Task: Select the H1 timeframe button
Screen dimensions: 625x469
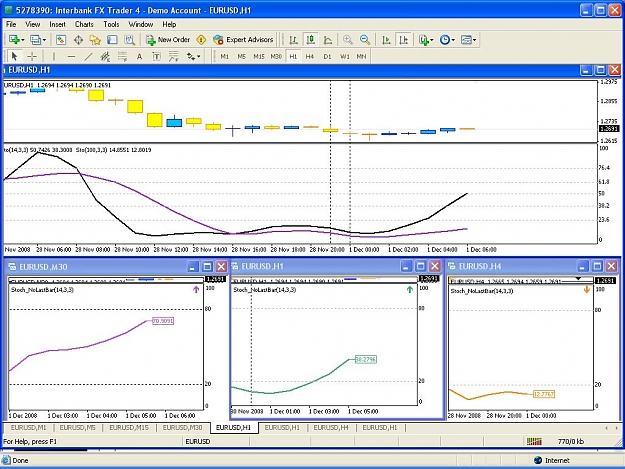Action: 293,57
